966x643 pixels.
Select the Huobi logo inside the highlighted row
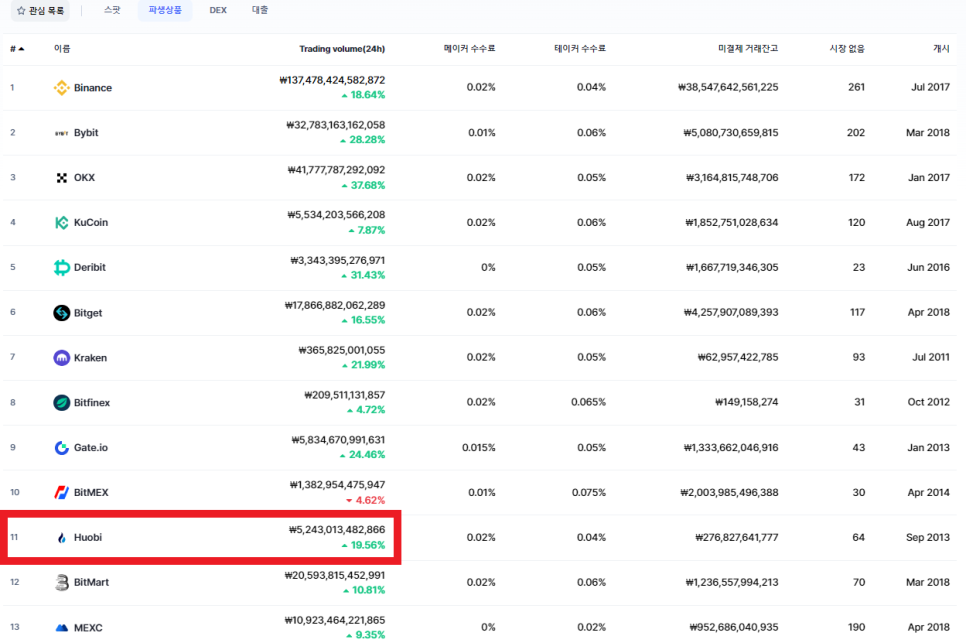[x=63, y=537]
